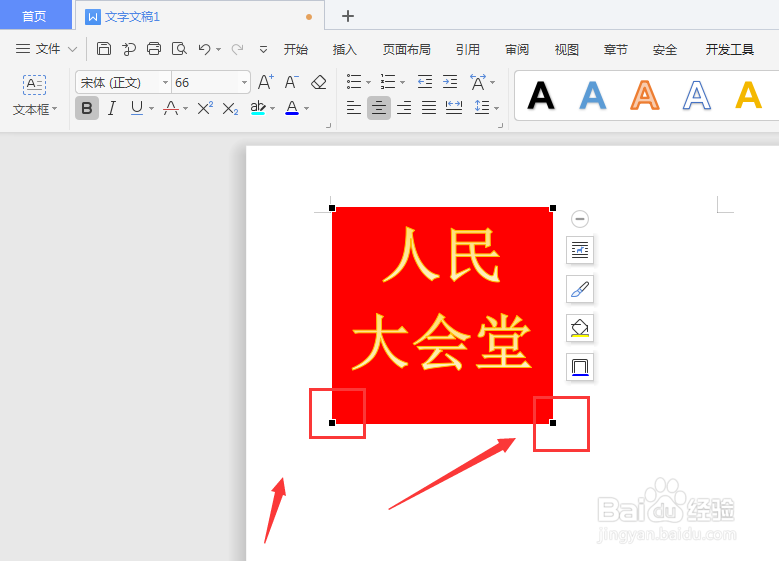The height and width of the screenshot is (561, 779).
Task: Click the numbered list icon
Action: (x=388, y=81)
